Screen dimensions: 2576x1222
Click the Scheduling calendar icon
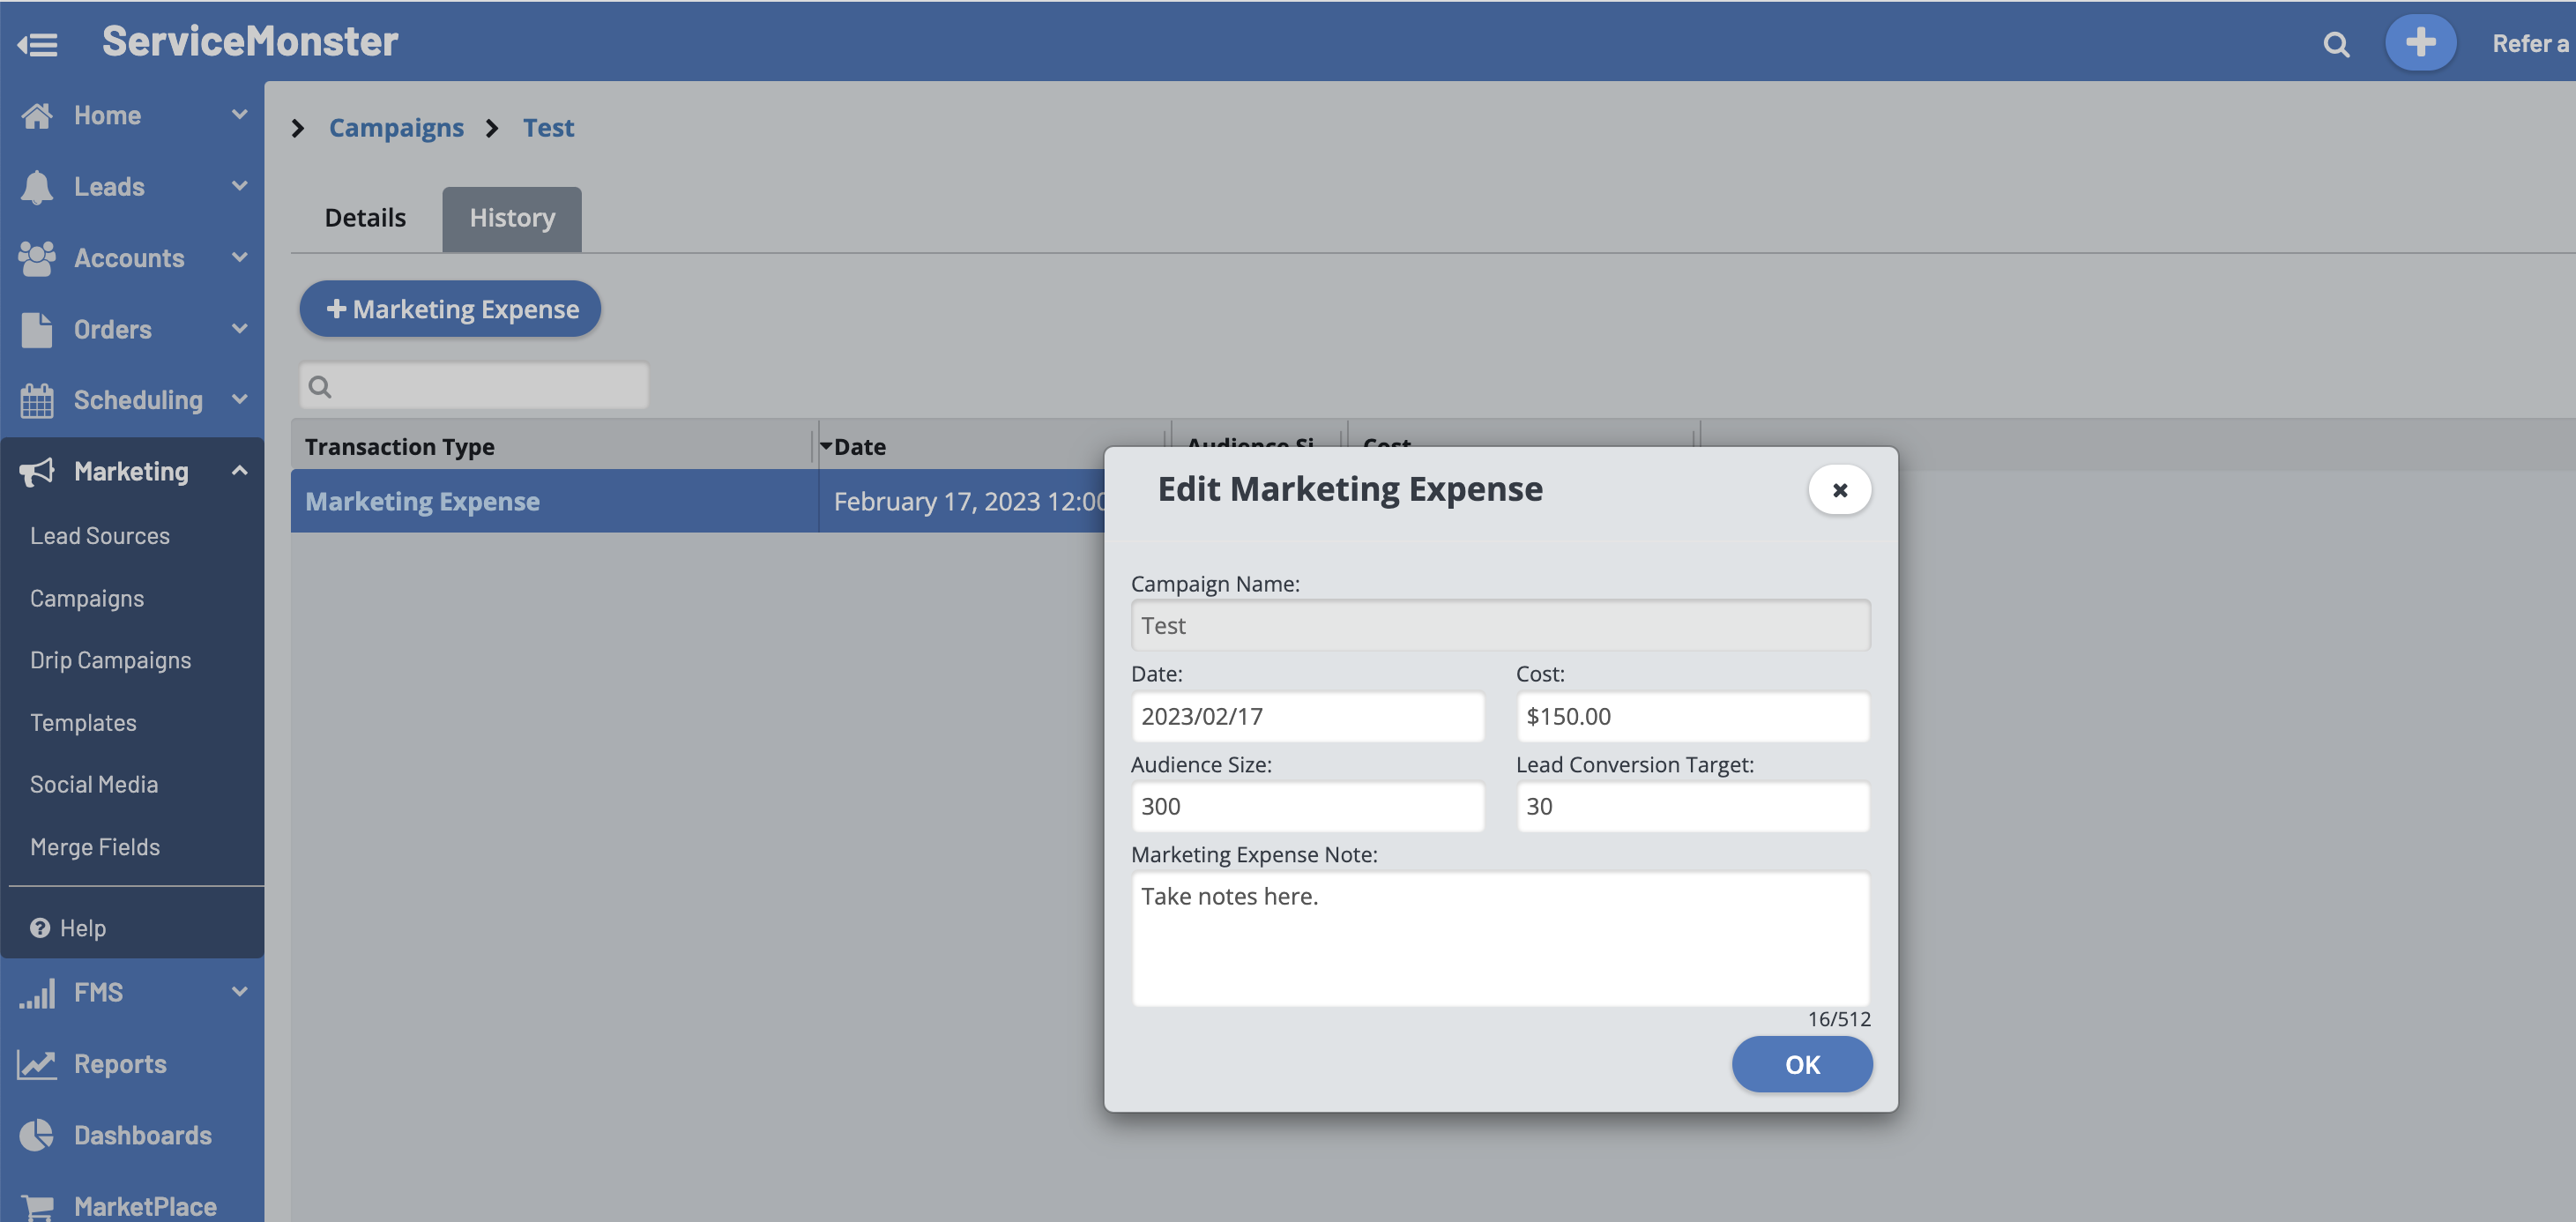click(37, 400)
